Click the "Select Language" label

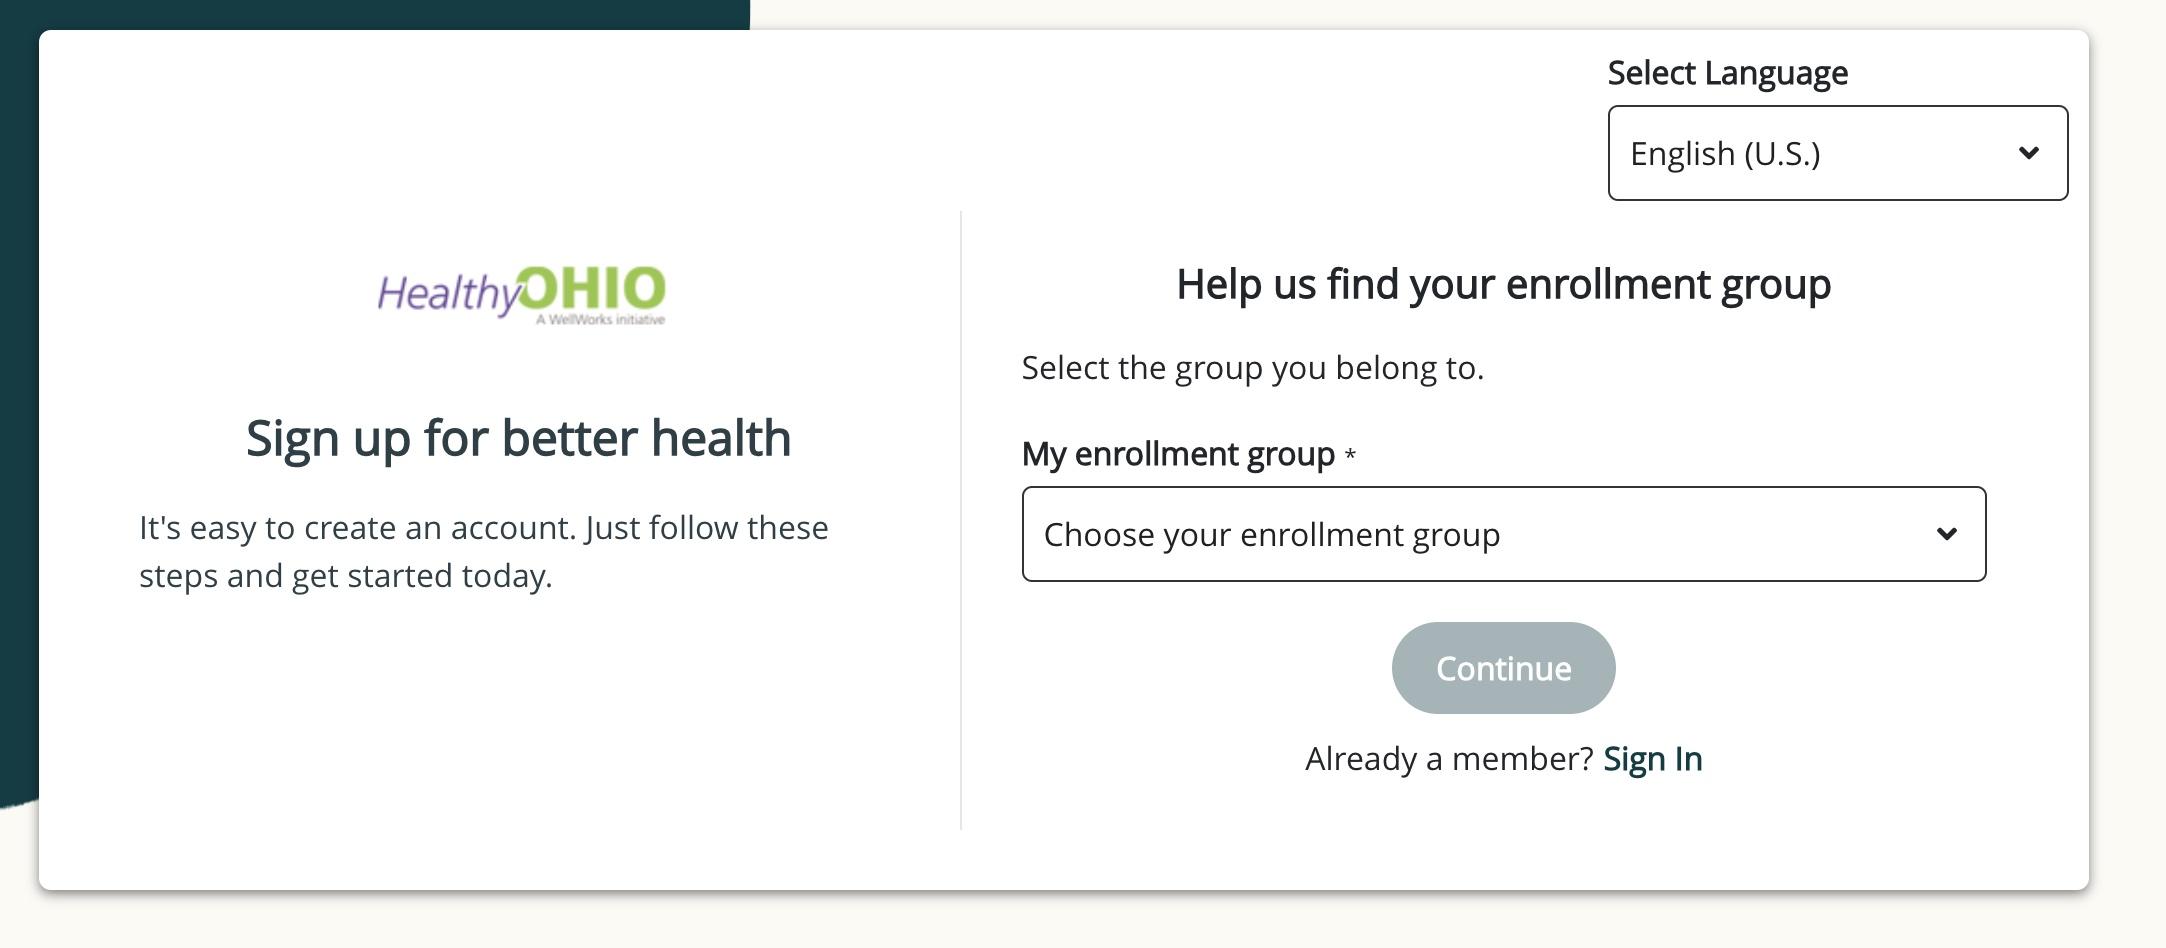click(x=1727, y=73)
